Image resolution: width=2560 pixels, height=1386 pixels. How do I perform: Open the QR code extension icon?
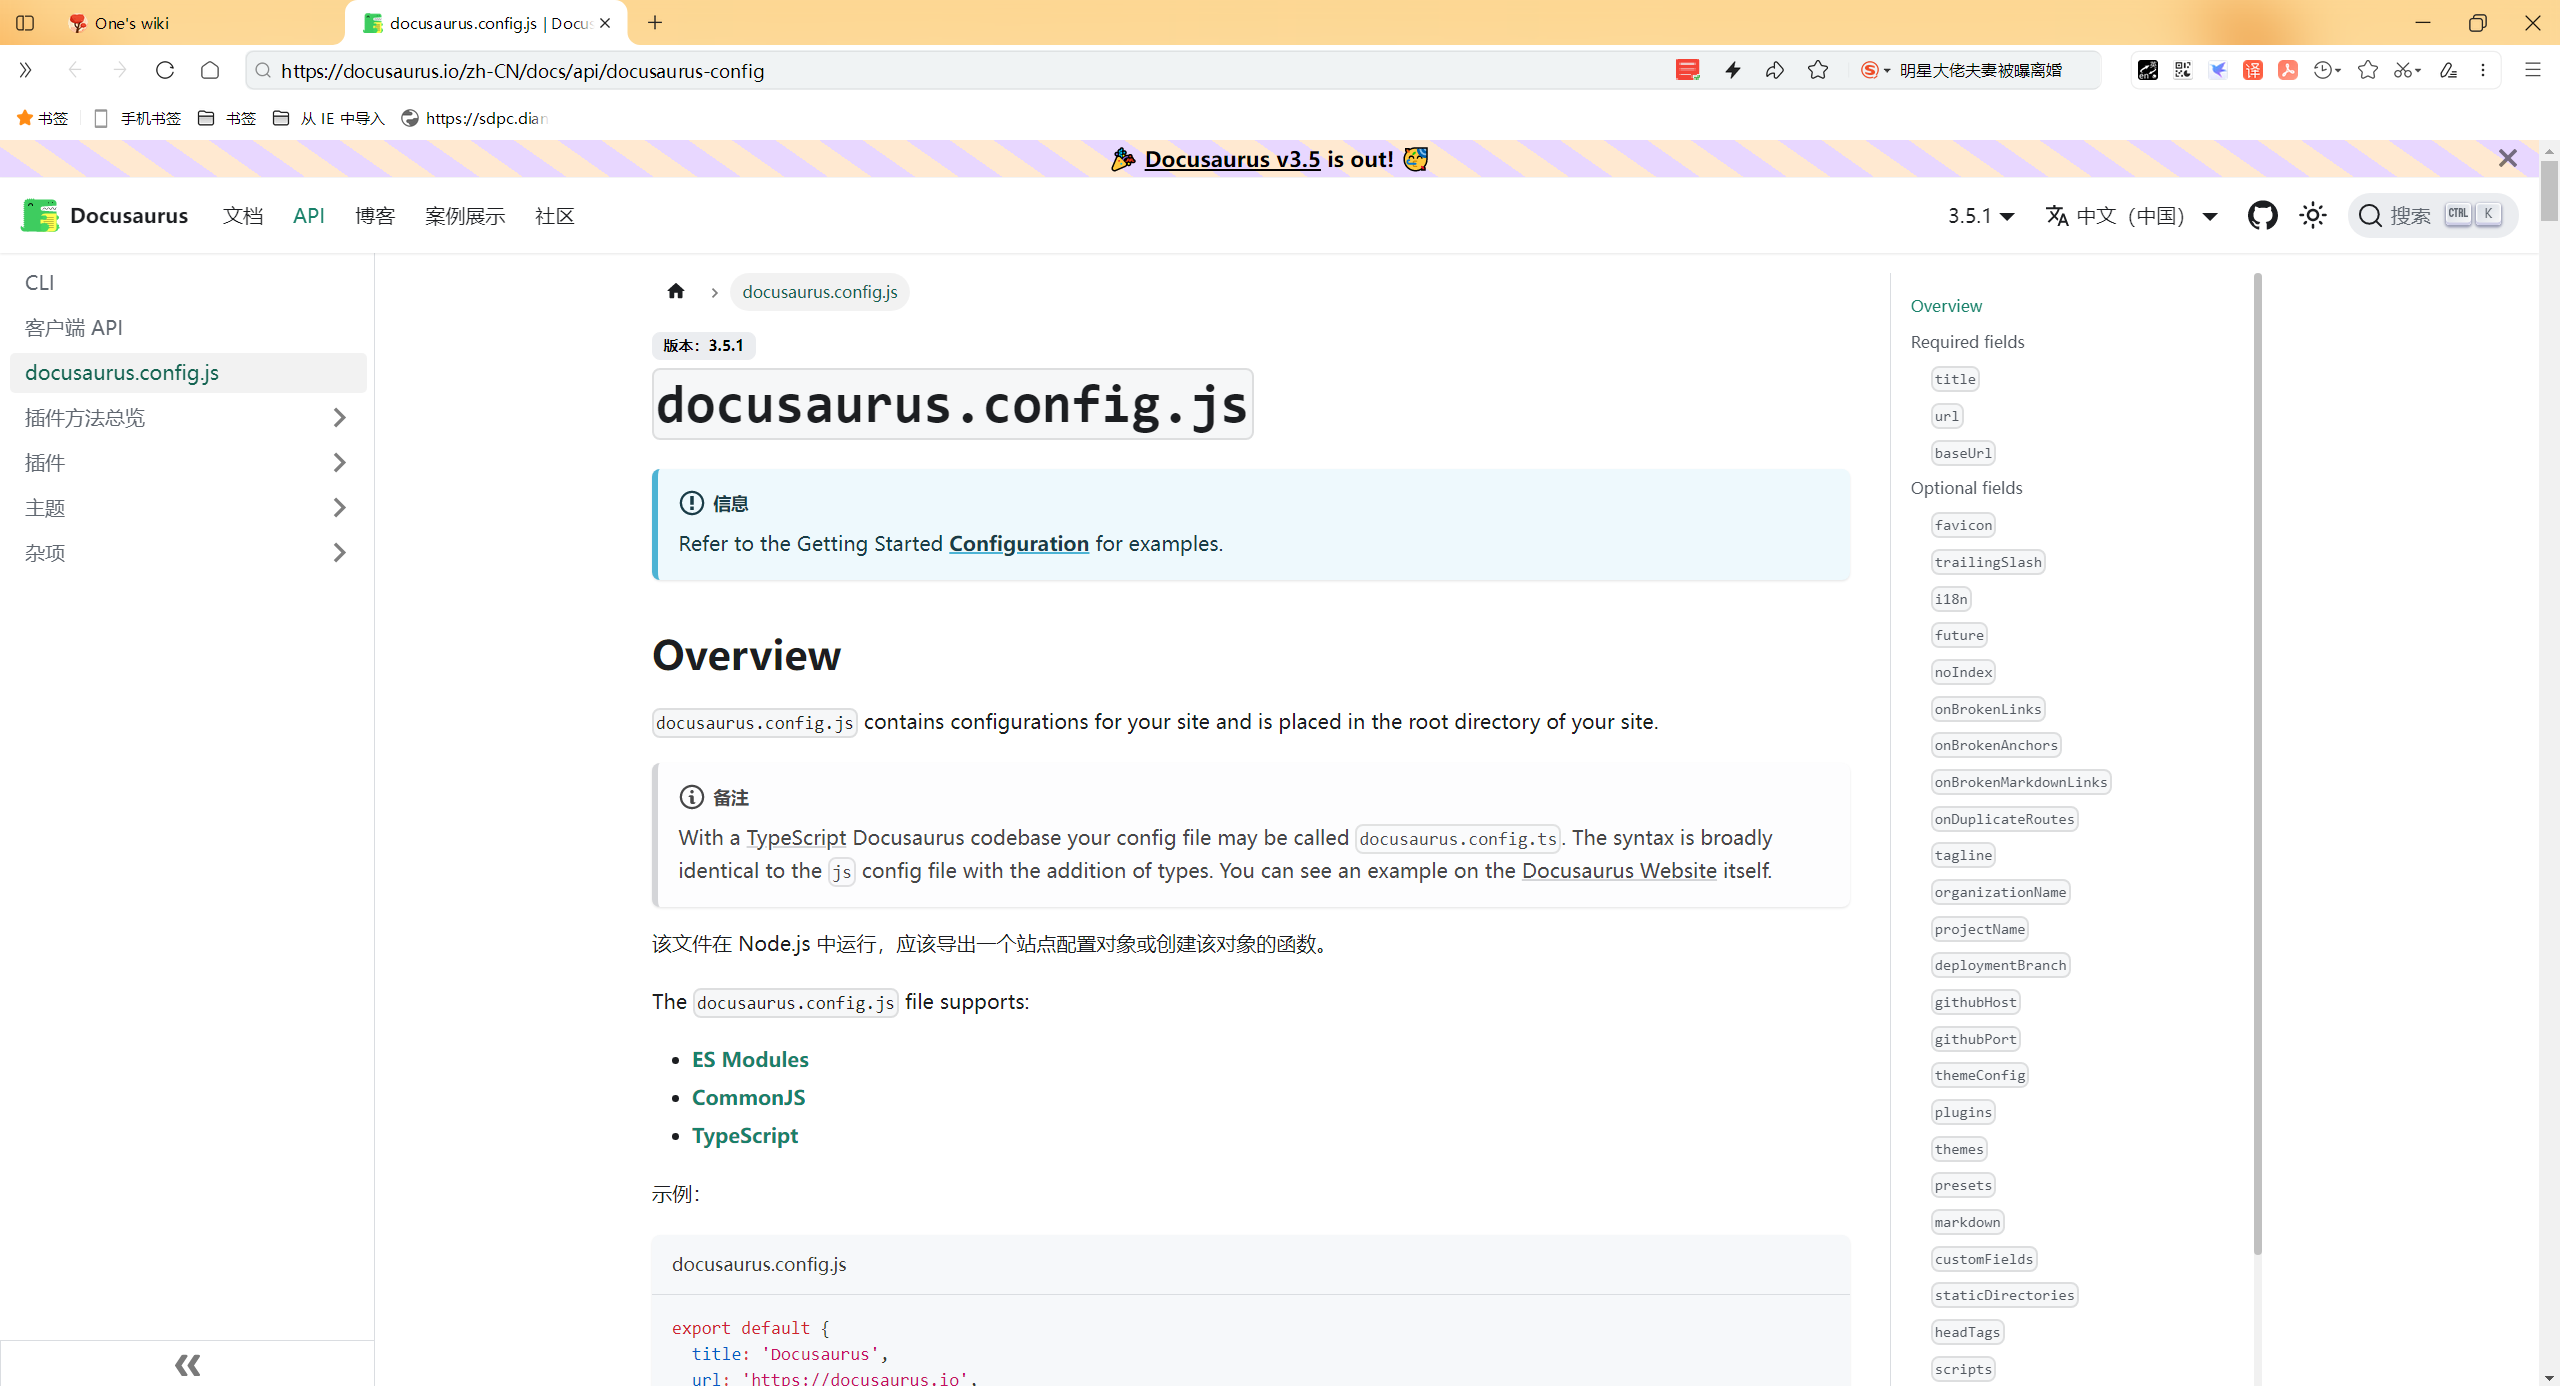2183,70
